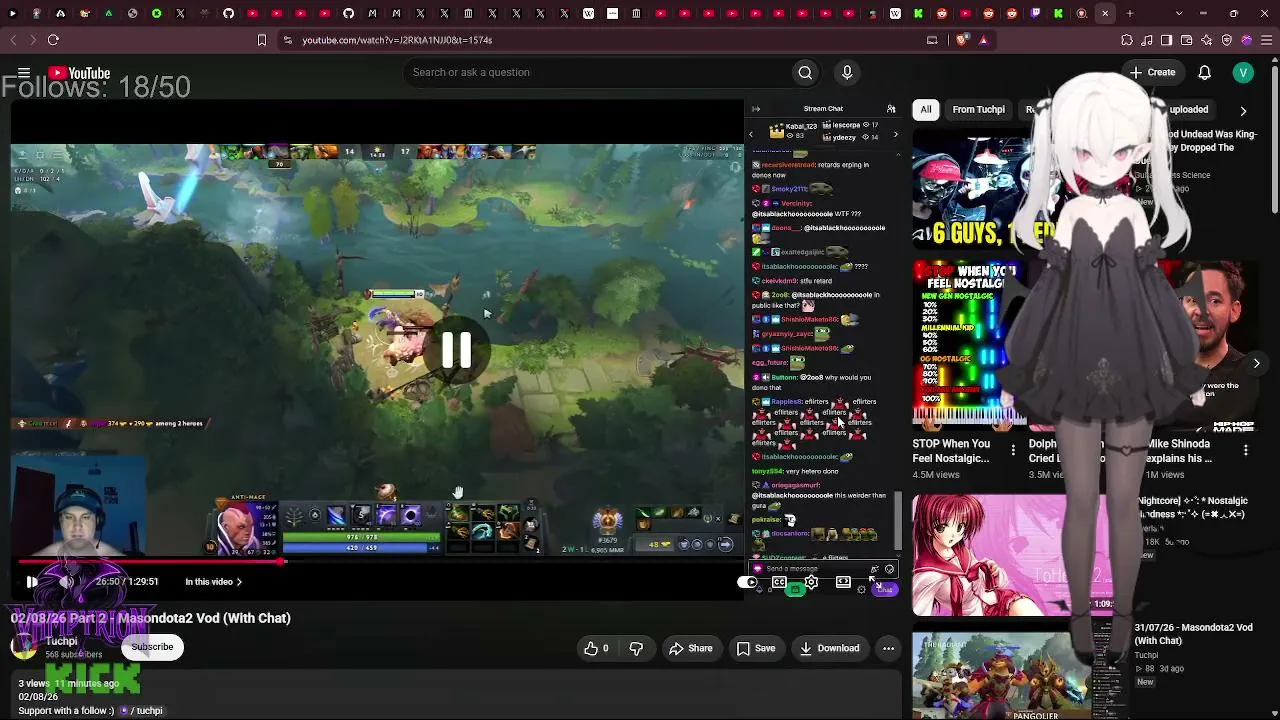Like the video with thumbs up
This screenshot has width=1280, height=720.
[596, 648]
